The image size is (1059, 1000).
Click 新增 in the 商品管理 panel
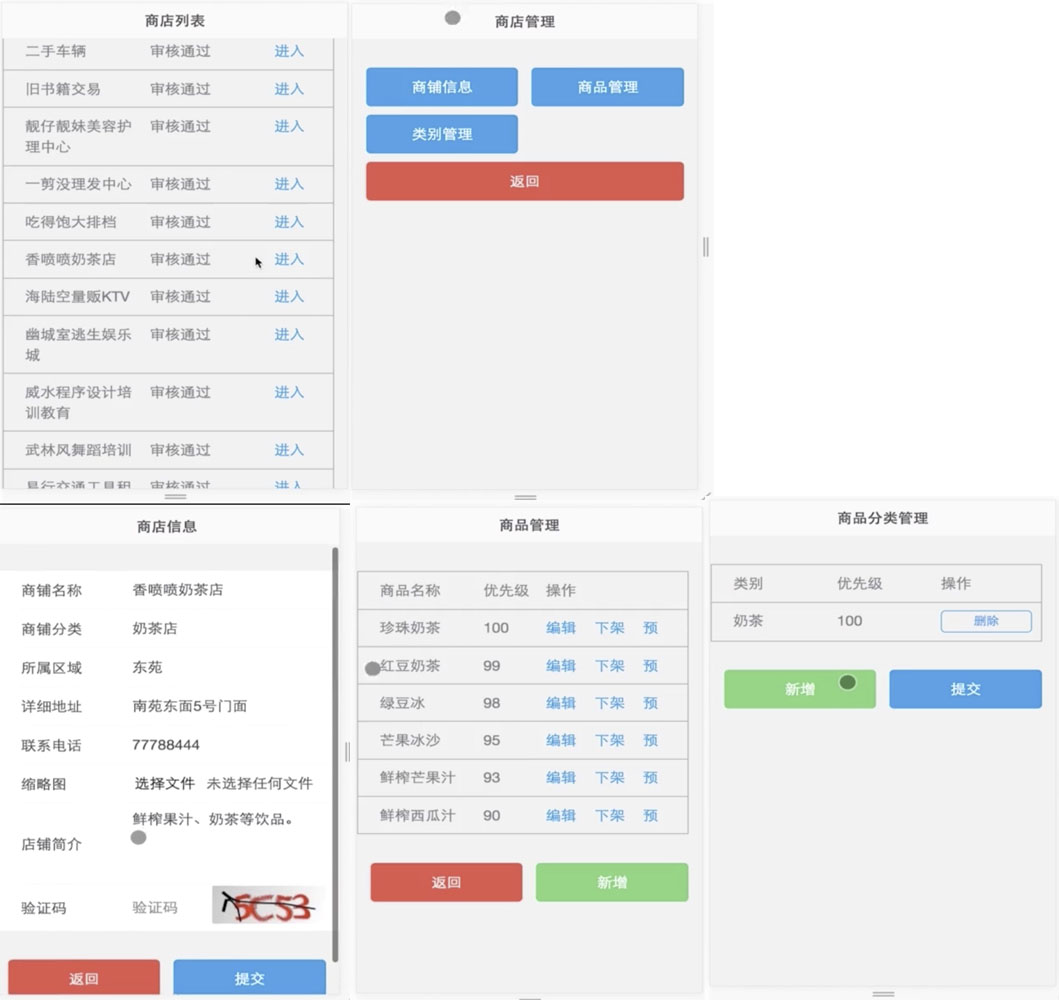point(612,882)
